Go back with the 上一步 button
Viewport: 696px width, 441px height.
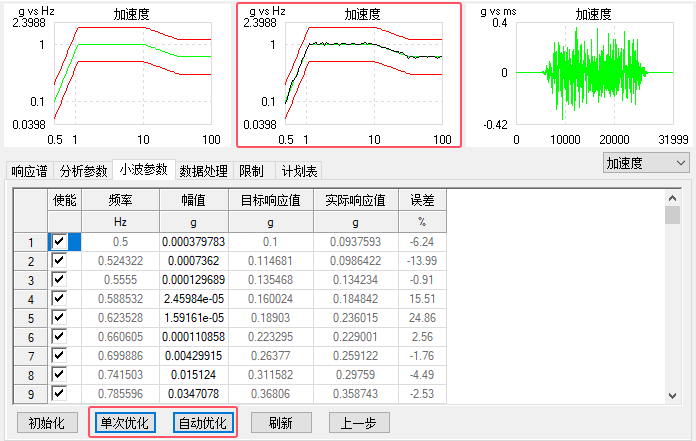359,423
